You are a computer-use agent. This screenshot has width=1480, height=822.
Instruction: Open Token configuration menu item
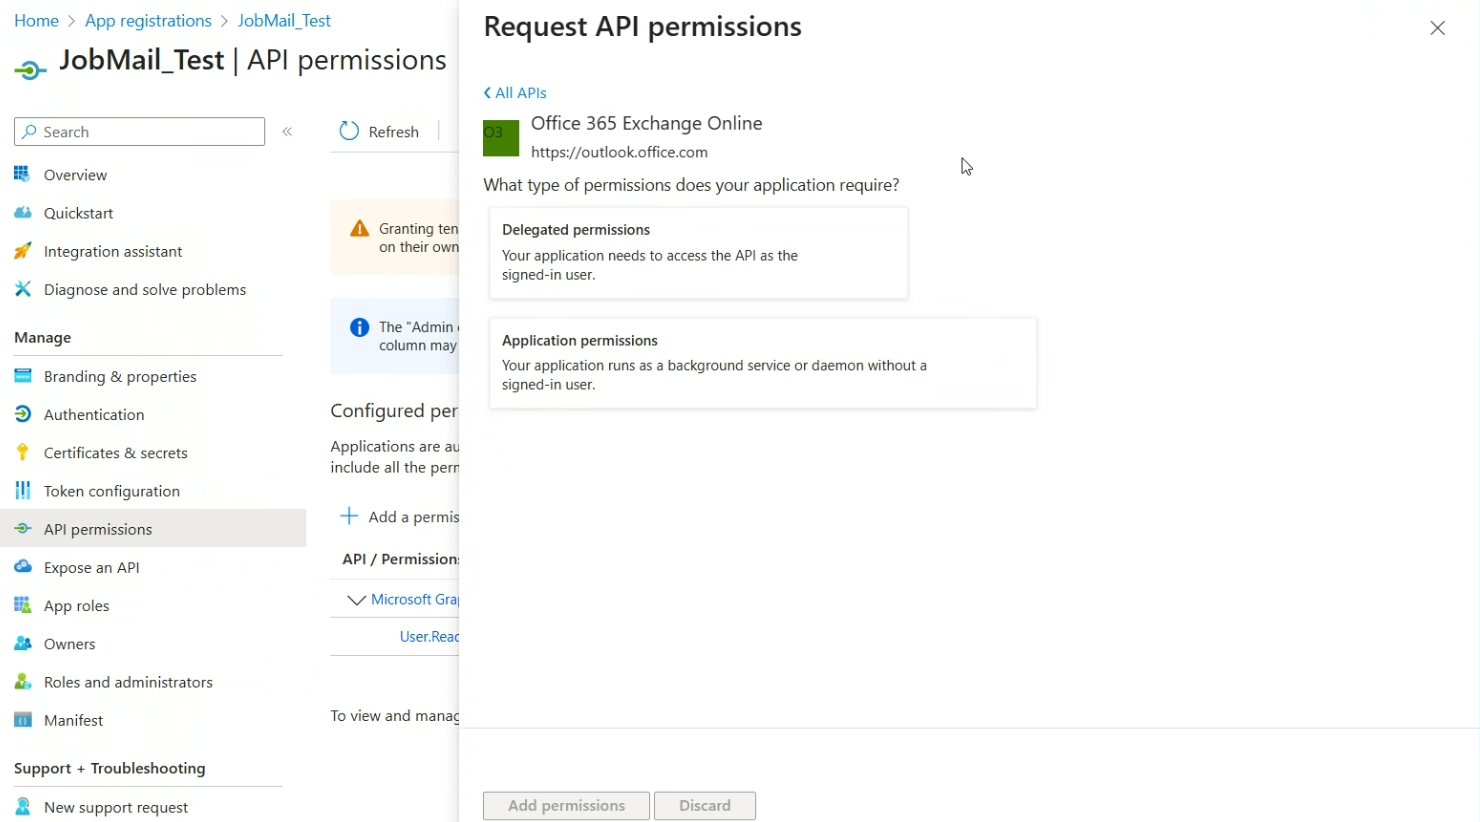pyautogui.click(x=112, y=491)
